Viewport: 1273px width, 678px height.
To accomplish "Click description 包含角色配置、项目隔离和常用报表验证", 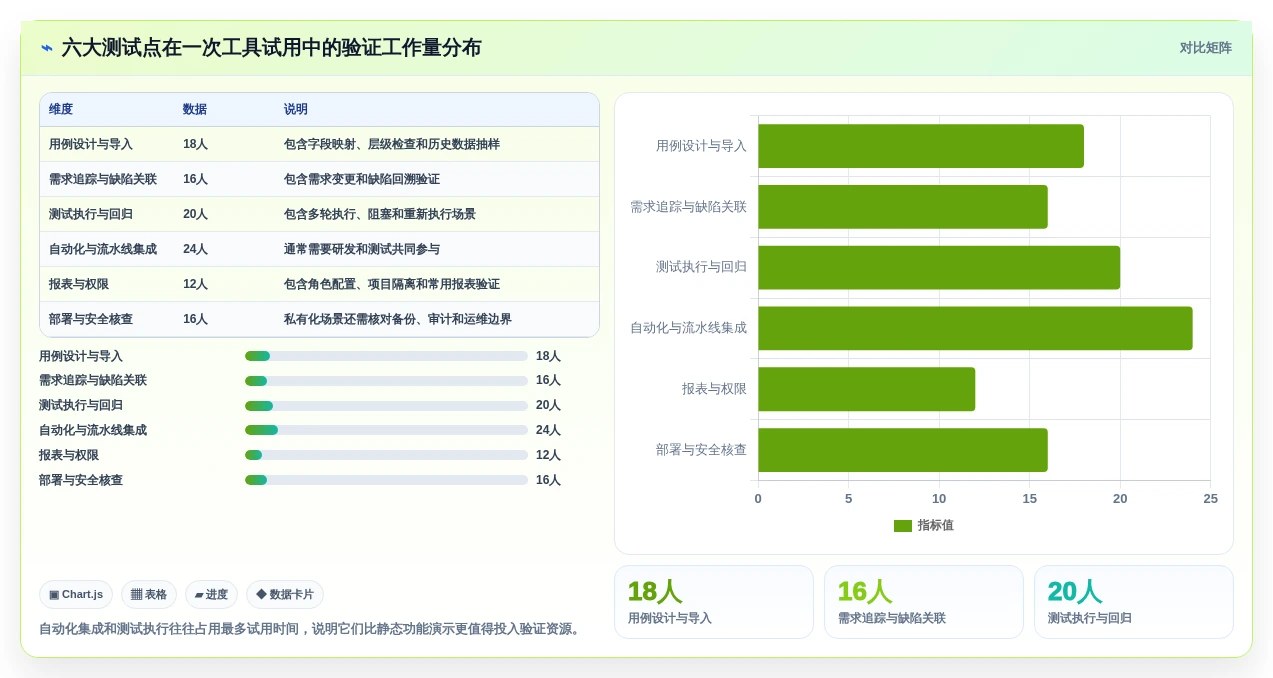I will (x=392, y=284).
